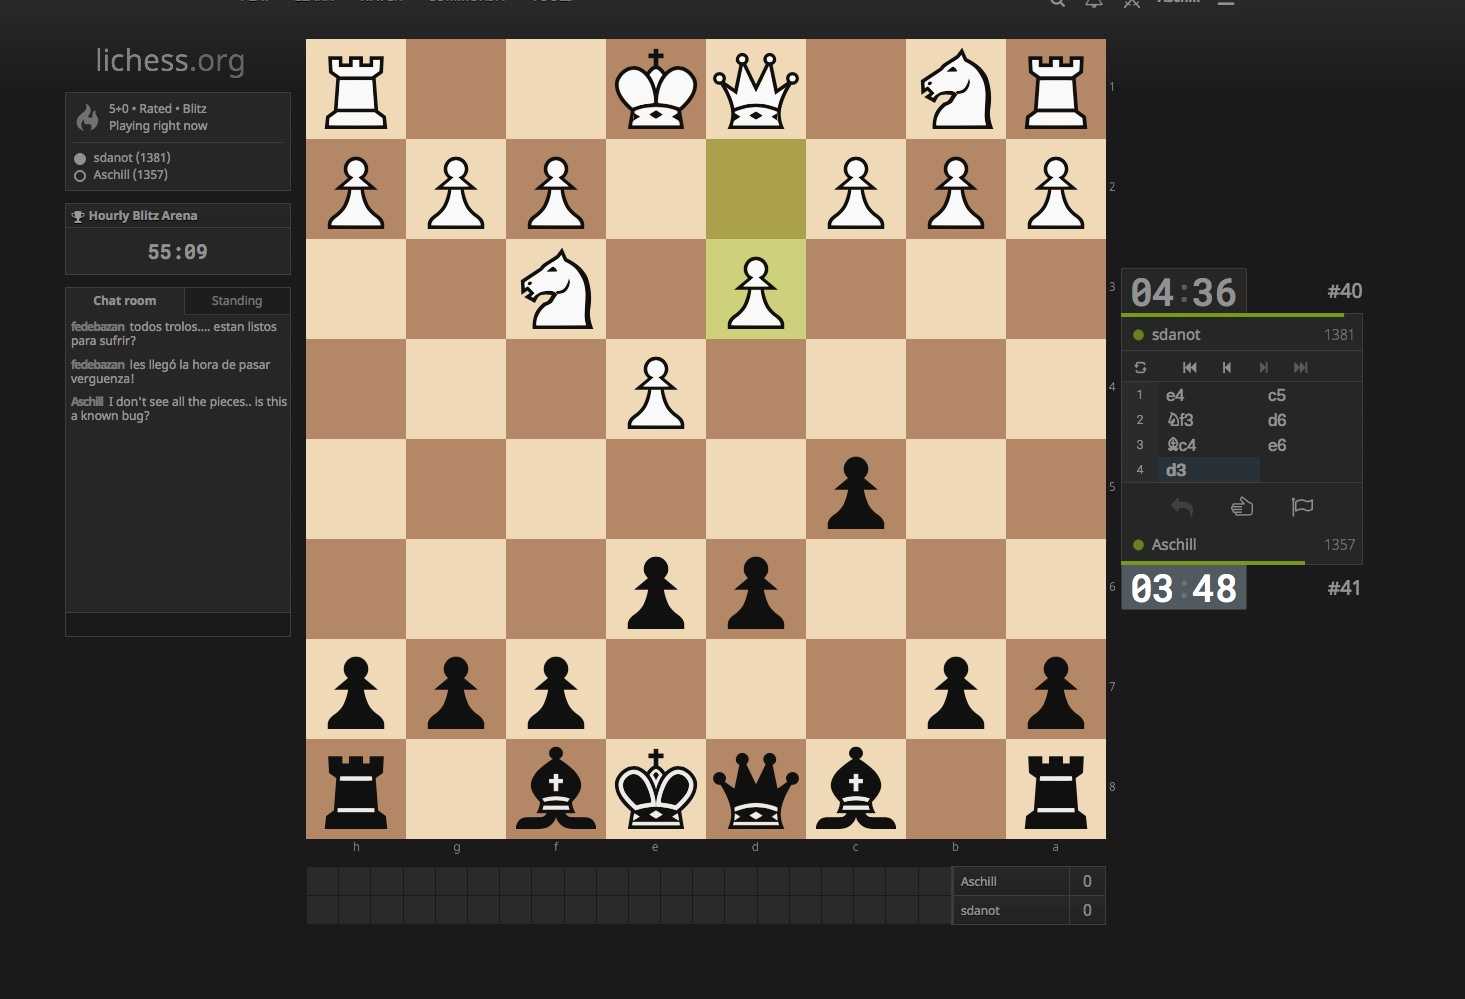Switch to the Chat room tab

(125, 301)
